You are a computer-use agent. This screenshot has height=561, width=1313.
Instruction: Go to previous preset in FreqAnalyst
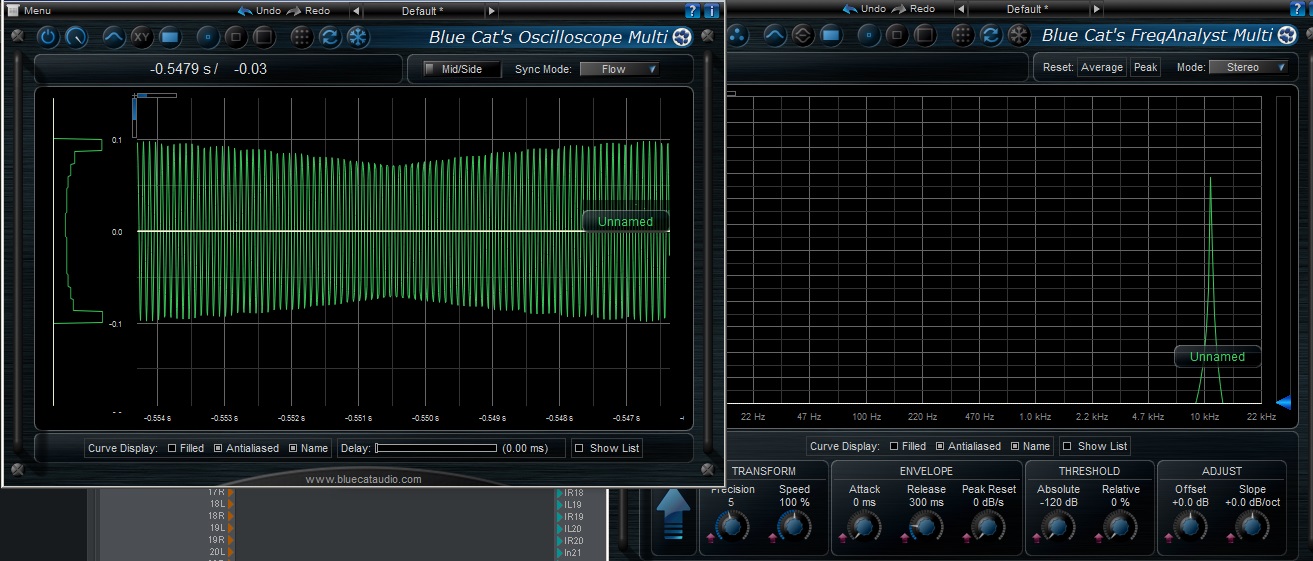[961, 9]
